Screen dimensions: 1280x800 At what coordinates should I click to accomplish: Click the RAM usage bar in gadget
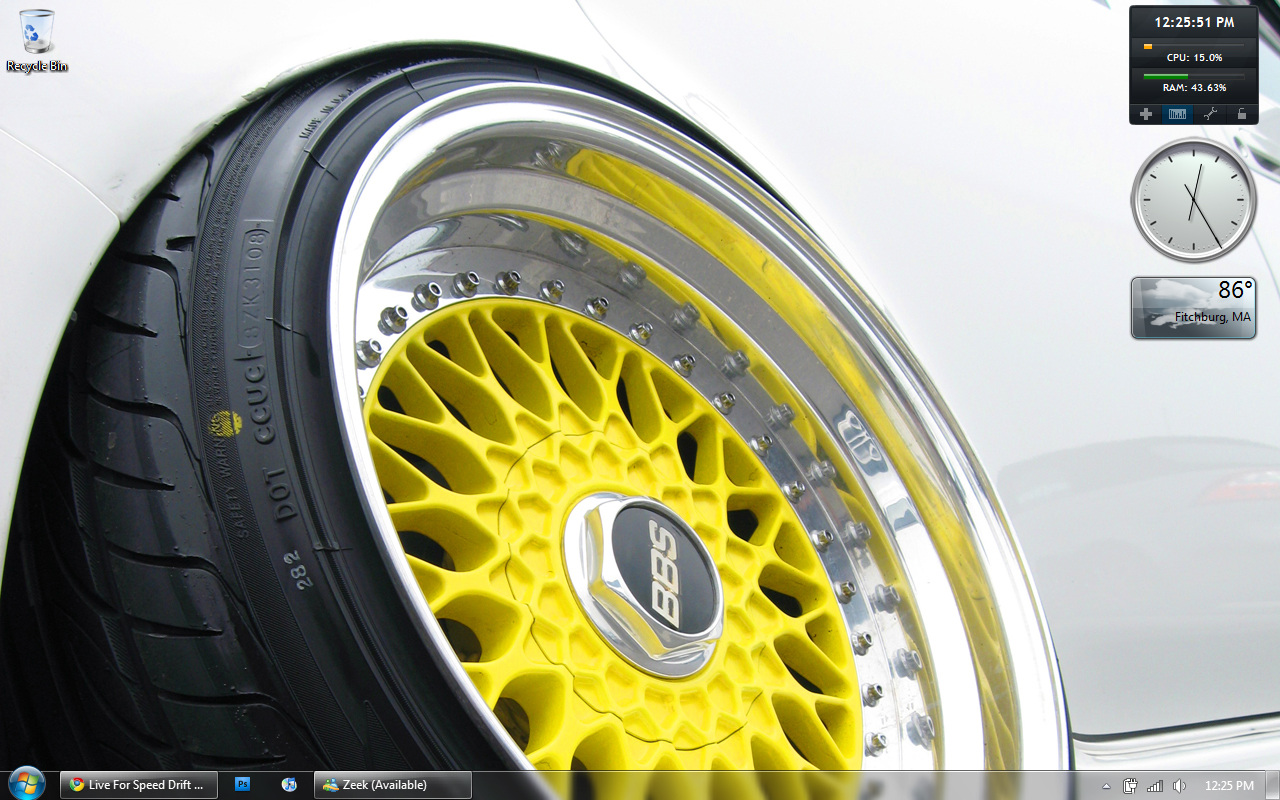coord(1194,76)
